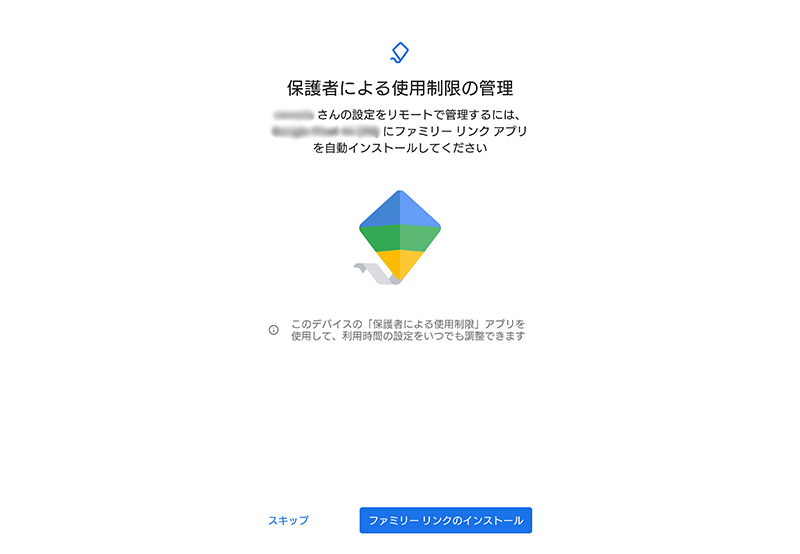Click the ファミリー リンクのインストール button
This screenshot has width=800, height=554.
coord(445,520)
